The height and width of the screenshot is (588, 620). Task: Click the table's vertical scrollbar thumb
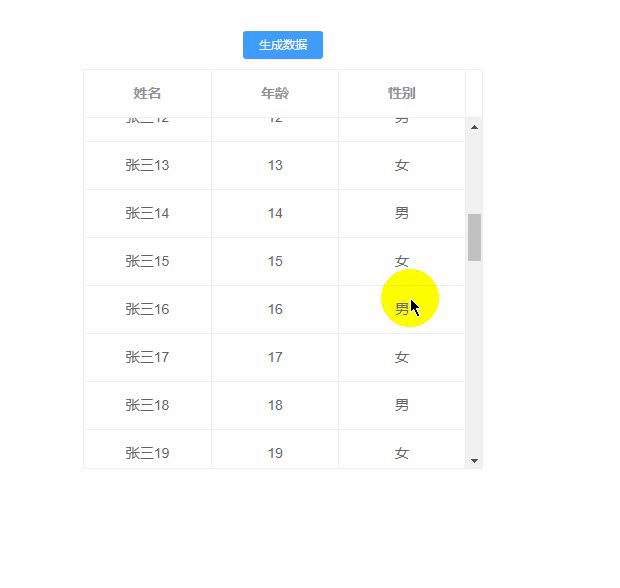tap(474, 237)
